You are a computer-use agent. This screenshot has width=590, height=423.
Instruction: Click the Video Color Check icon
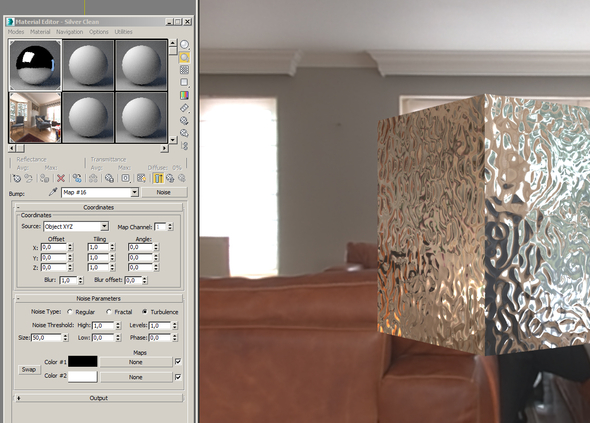coord(184,95)
